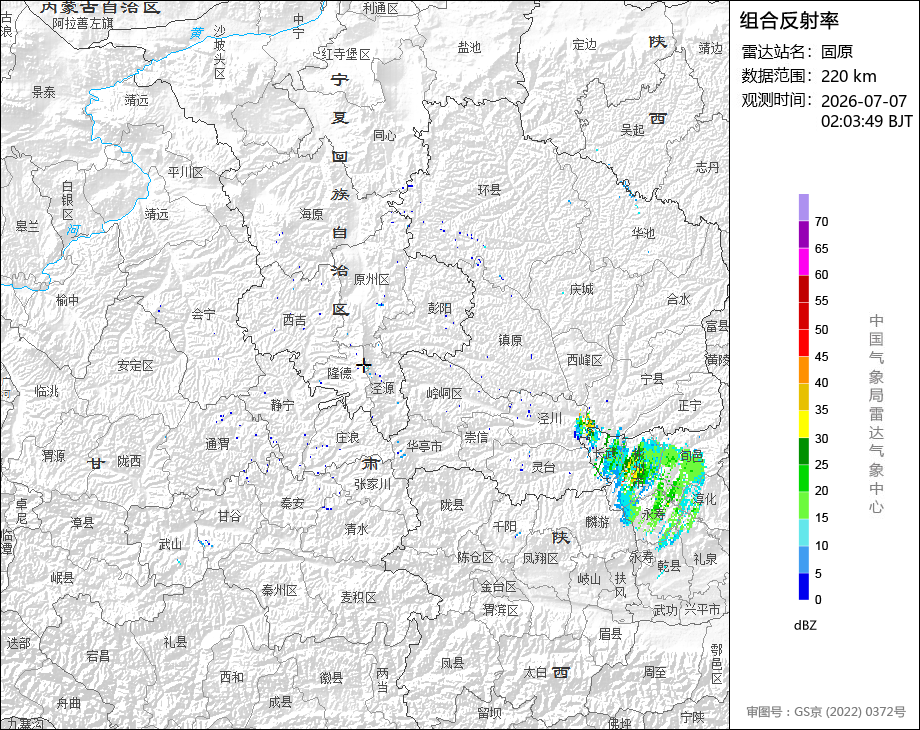
Task: Select the radar station name 固原
Action: click(837, 52)
